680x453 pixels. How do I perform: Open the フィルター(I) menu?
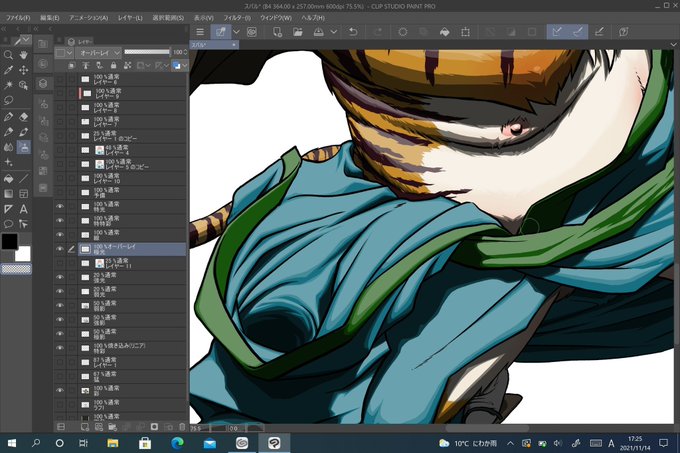(x=237, y=18)
